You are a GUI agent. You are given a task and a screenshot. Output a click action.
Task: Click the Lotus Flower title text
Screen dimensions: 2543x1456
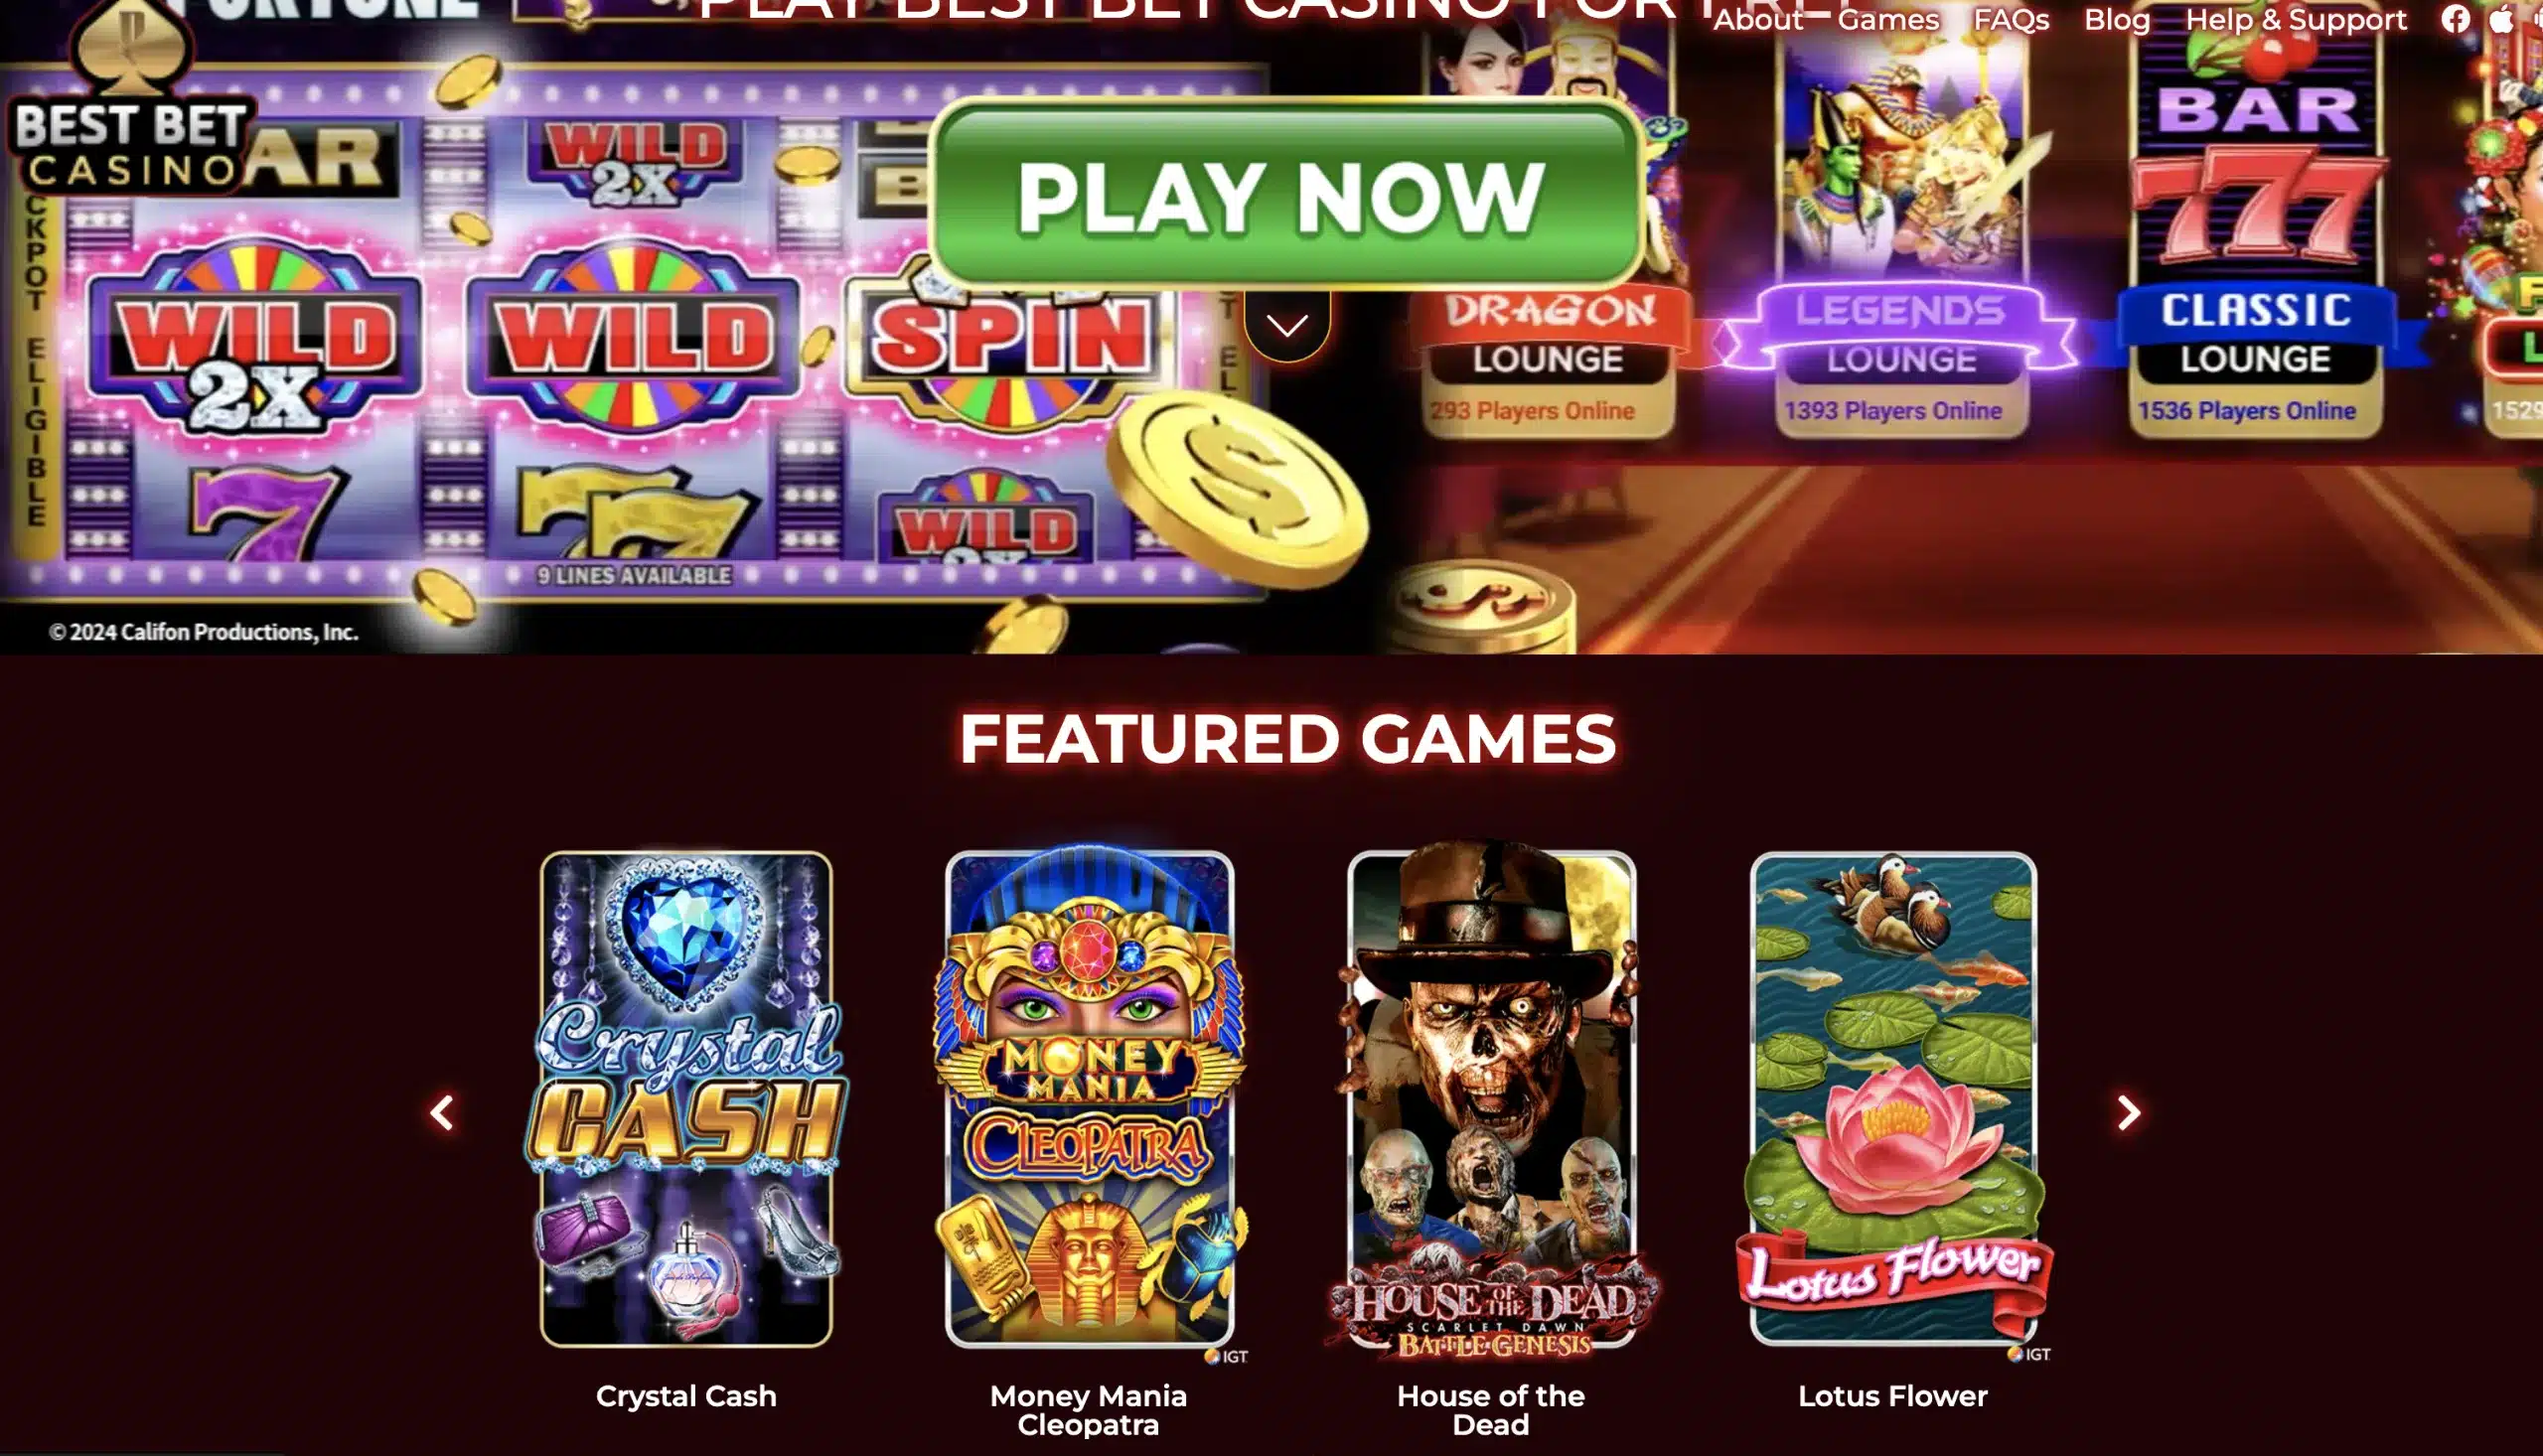(1892, 1395)
